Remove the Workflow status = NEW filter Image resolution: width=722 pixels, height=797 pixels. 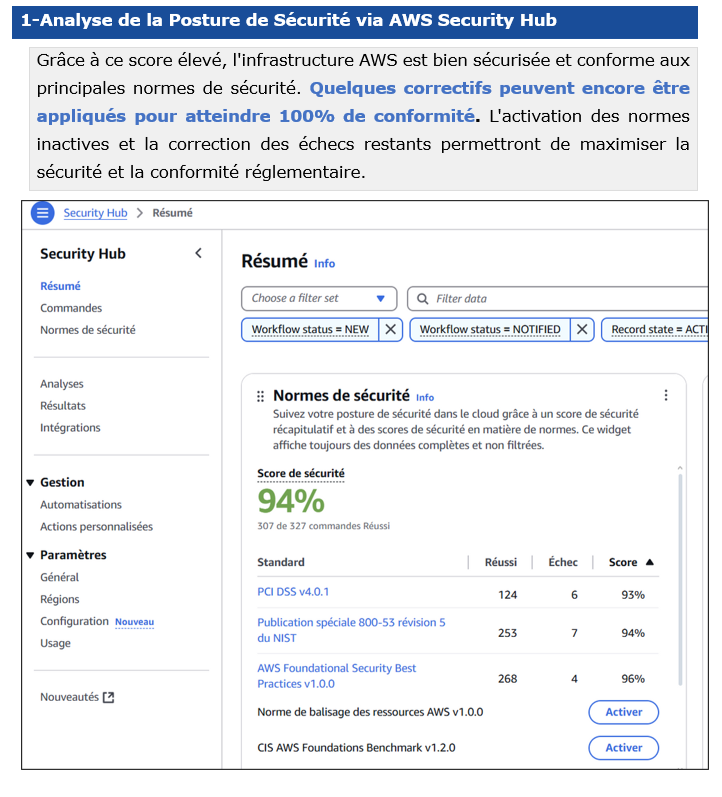tap(390, 329)
